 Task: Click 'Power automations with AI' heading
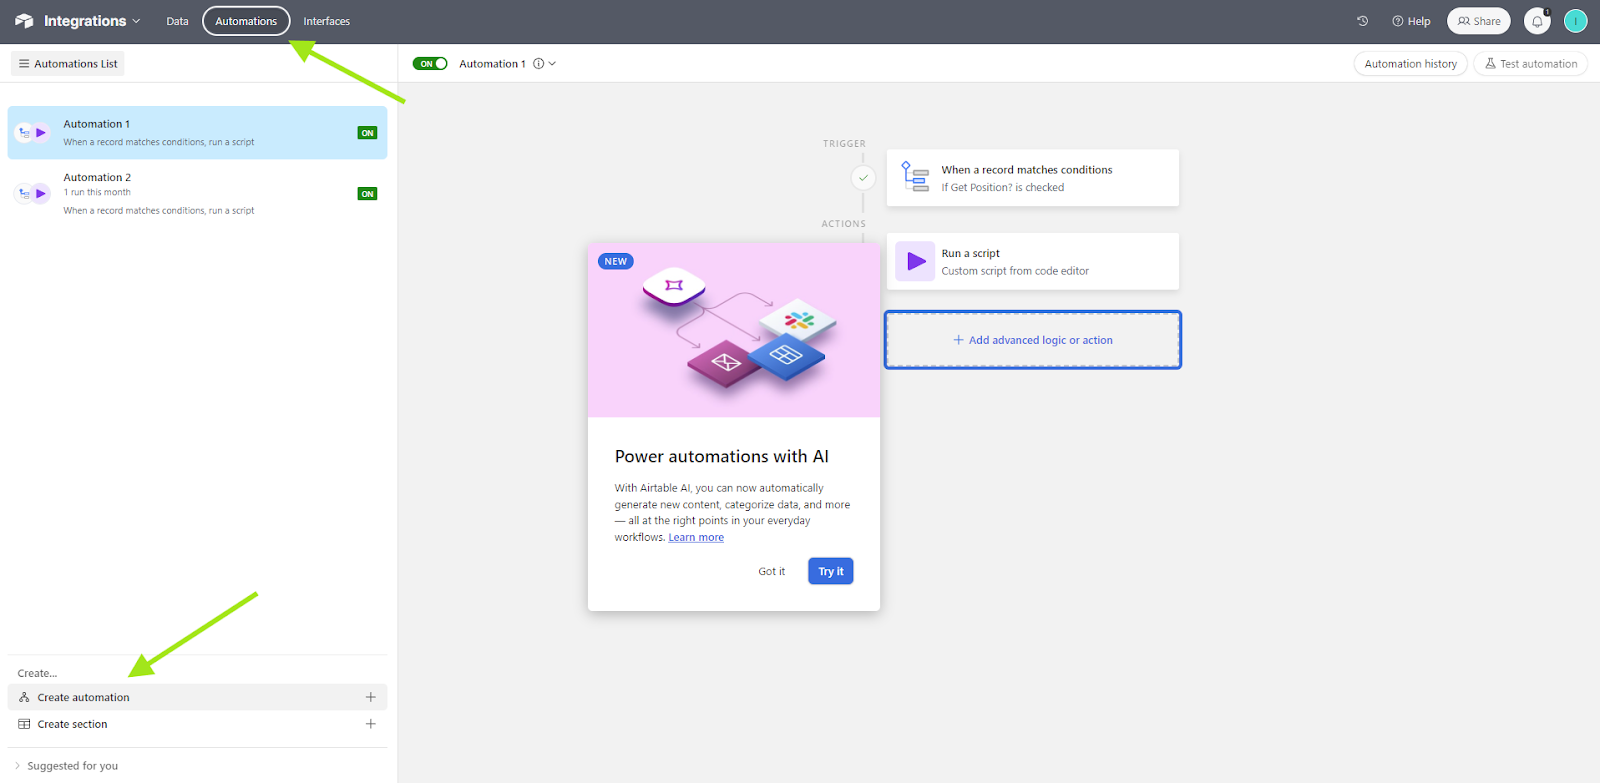coord(721,456)
